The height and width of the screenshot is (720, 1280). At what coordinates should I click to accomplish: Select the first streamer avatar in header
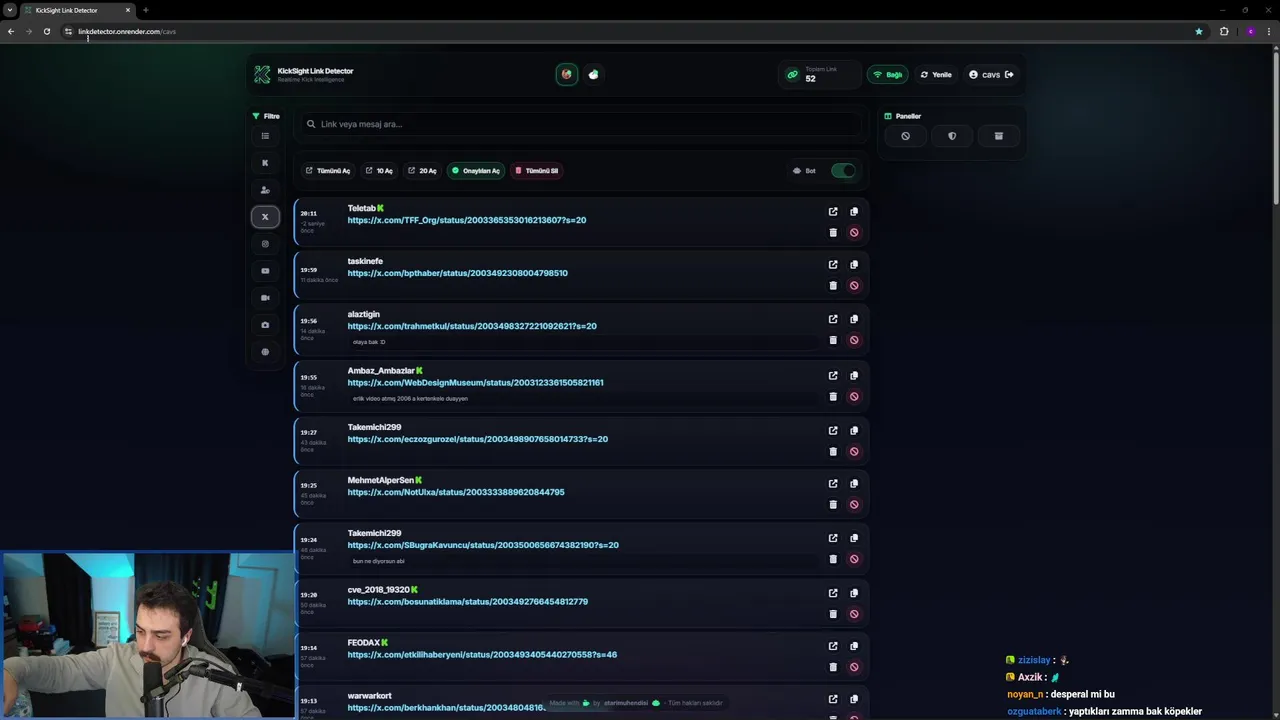[x=567, y=74]
